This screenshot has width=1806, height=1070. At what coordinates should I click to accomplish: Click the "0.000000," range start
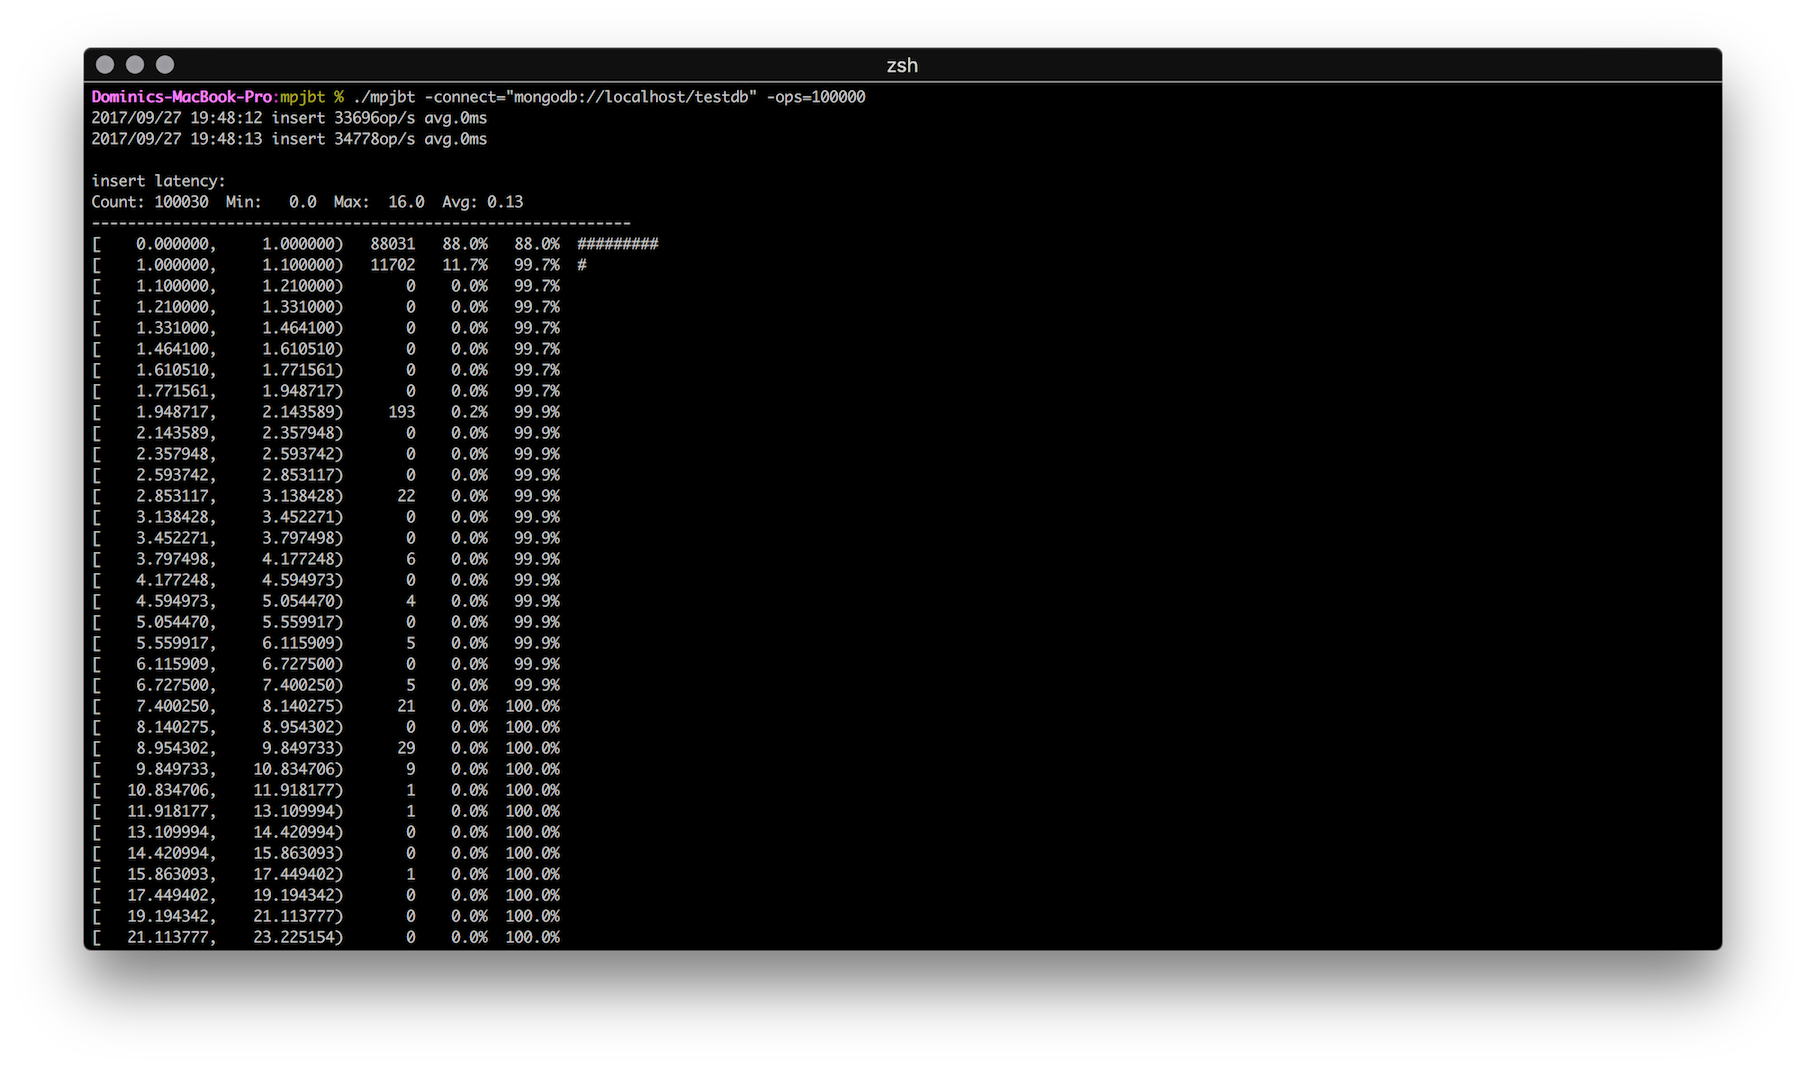[176, 244]
